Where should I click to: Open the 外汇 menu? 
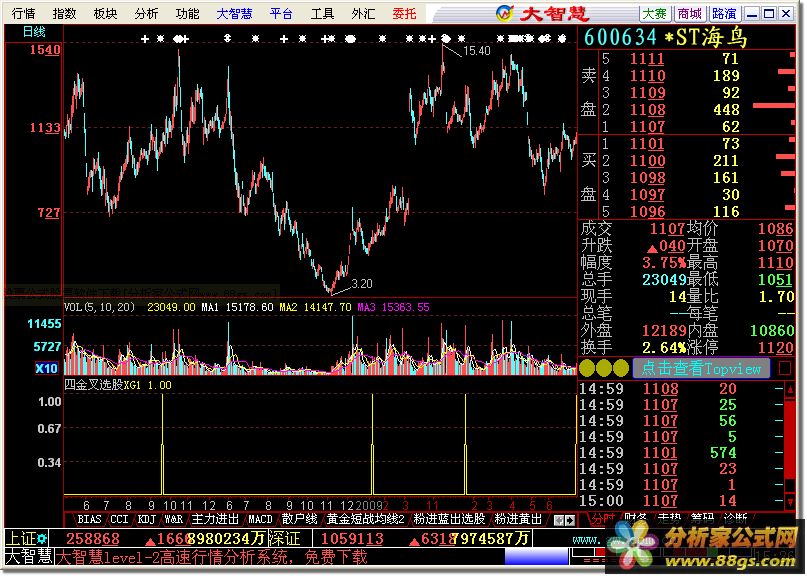[x=363, y=13]
